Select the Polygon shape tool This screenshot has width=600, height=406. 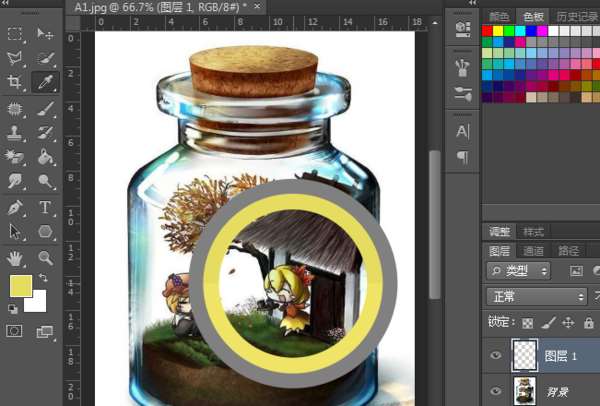coord(45,232)
